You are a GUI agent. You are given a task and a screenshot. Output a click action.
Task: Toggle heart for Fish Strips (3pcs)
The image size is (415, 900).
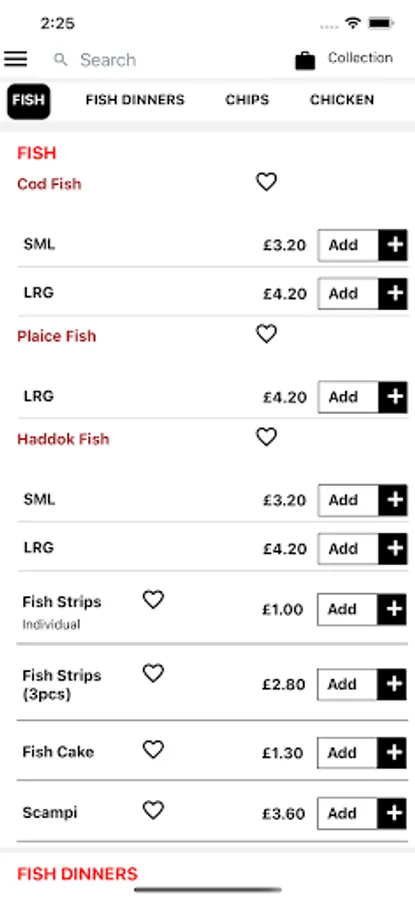pos(153,673)
